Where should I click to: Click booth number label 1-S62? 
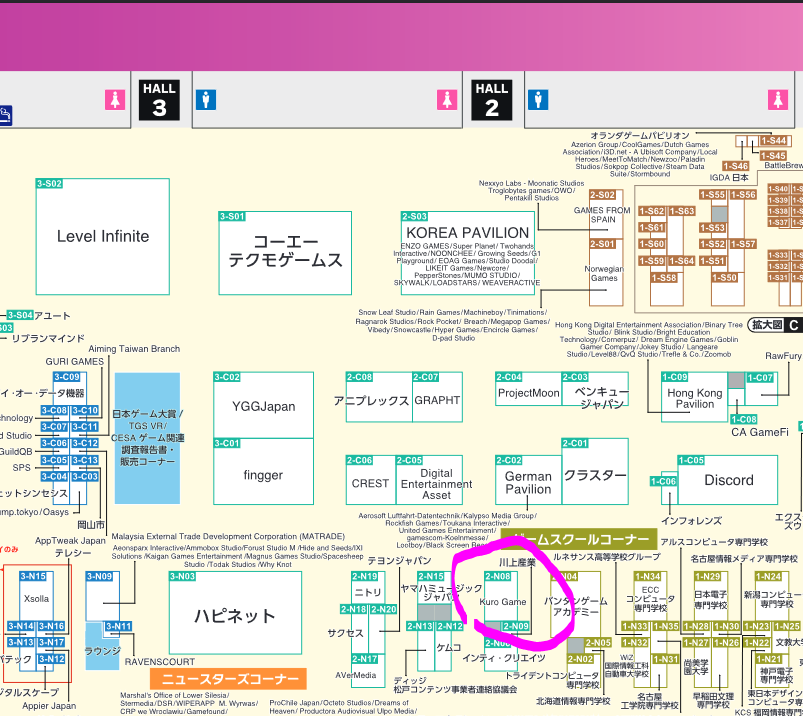(652, 211)
